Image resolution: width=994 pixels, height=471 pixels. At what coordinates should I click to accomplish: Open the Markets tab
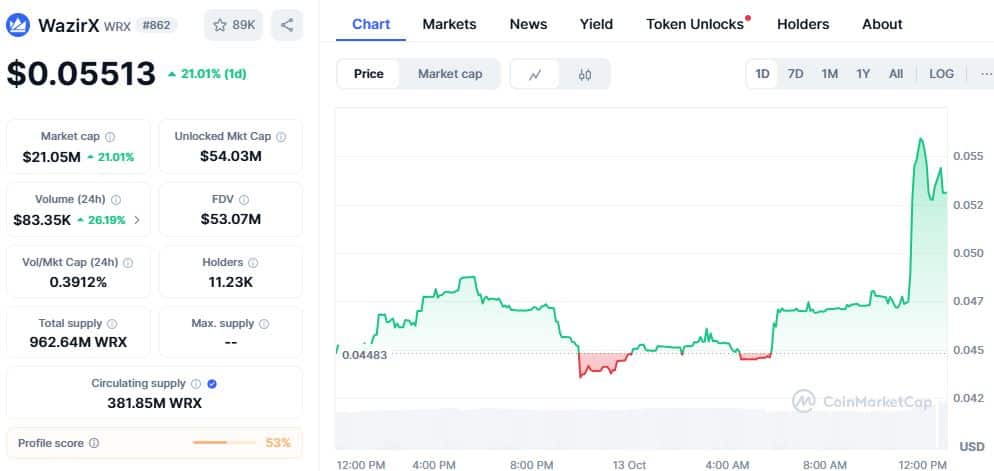[x=449, y=24]
